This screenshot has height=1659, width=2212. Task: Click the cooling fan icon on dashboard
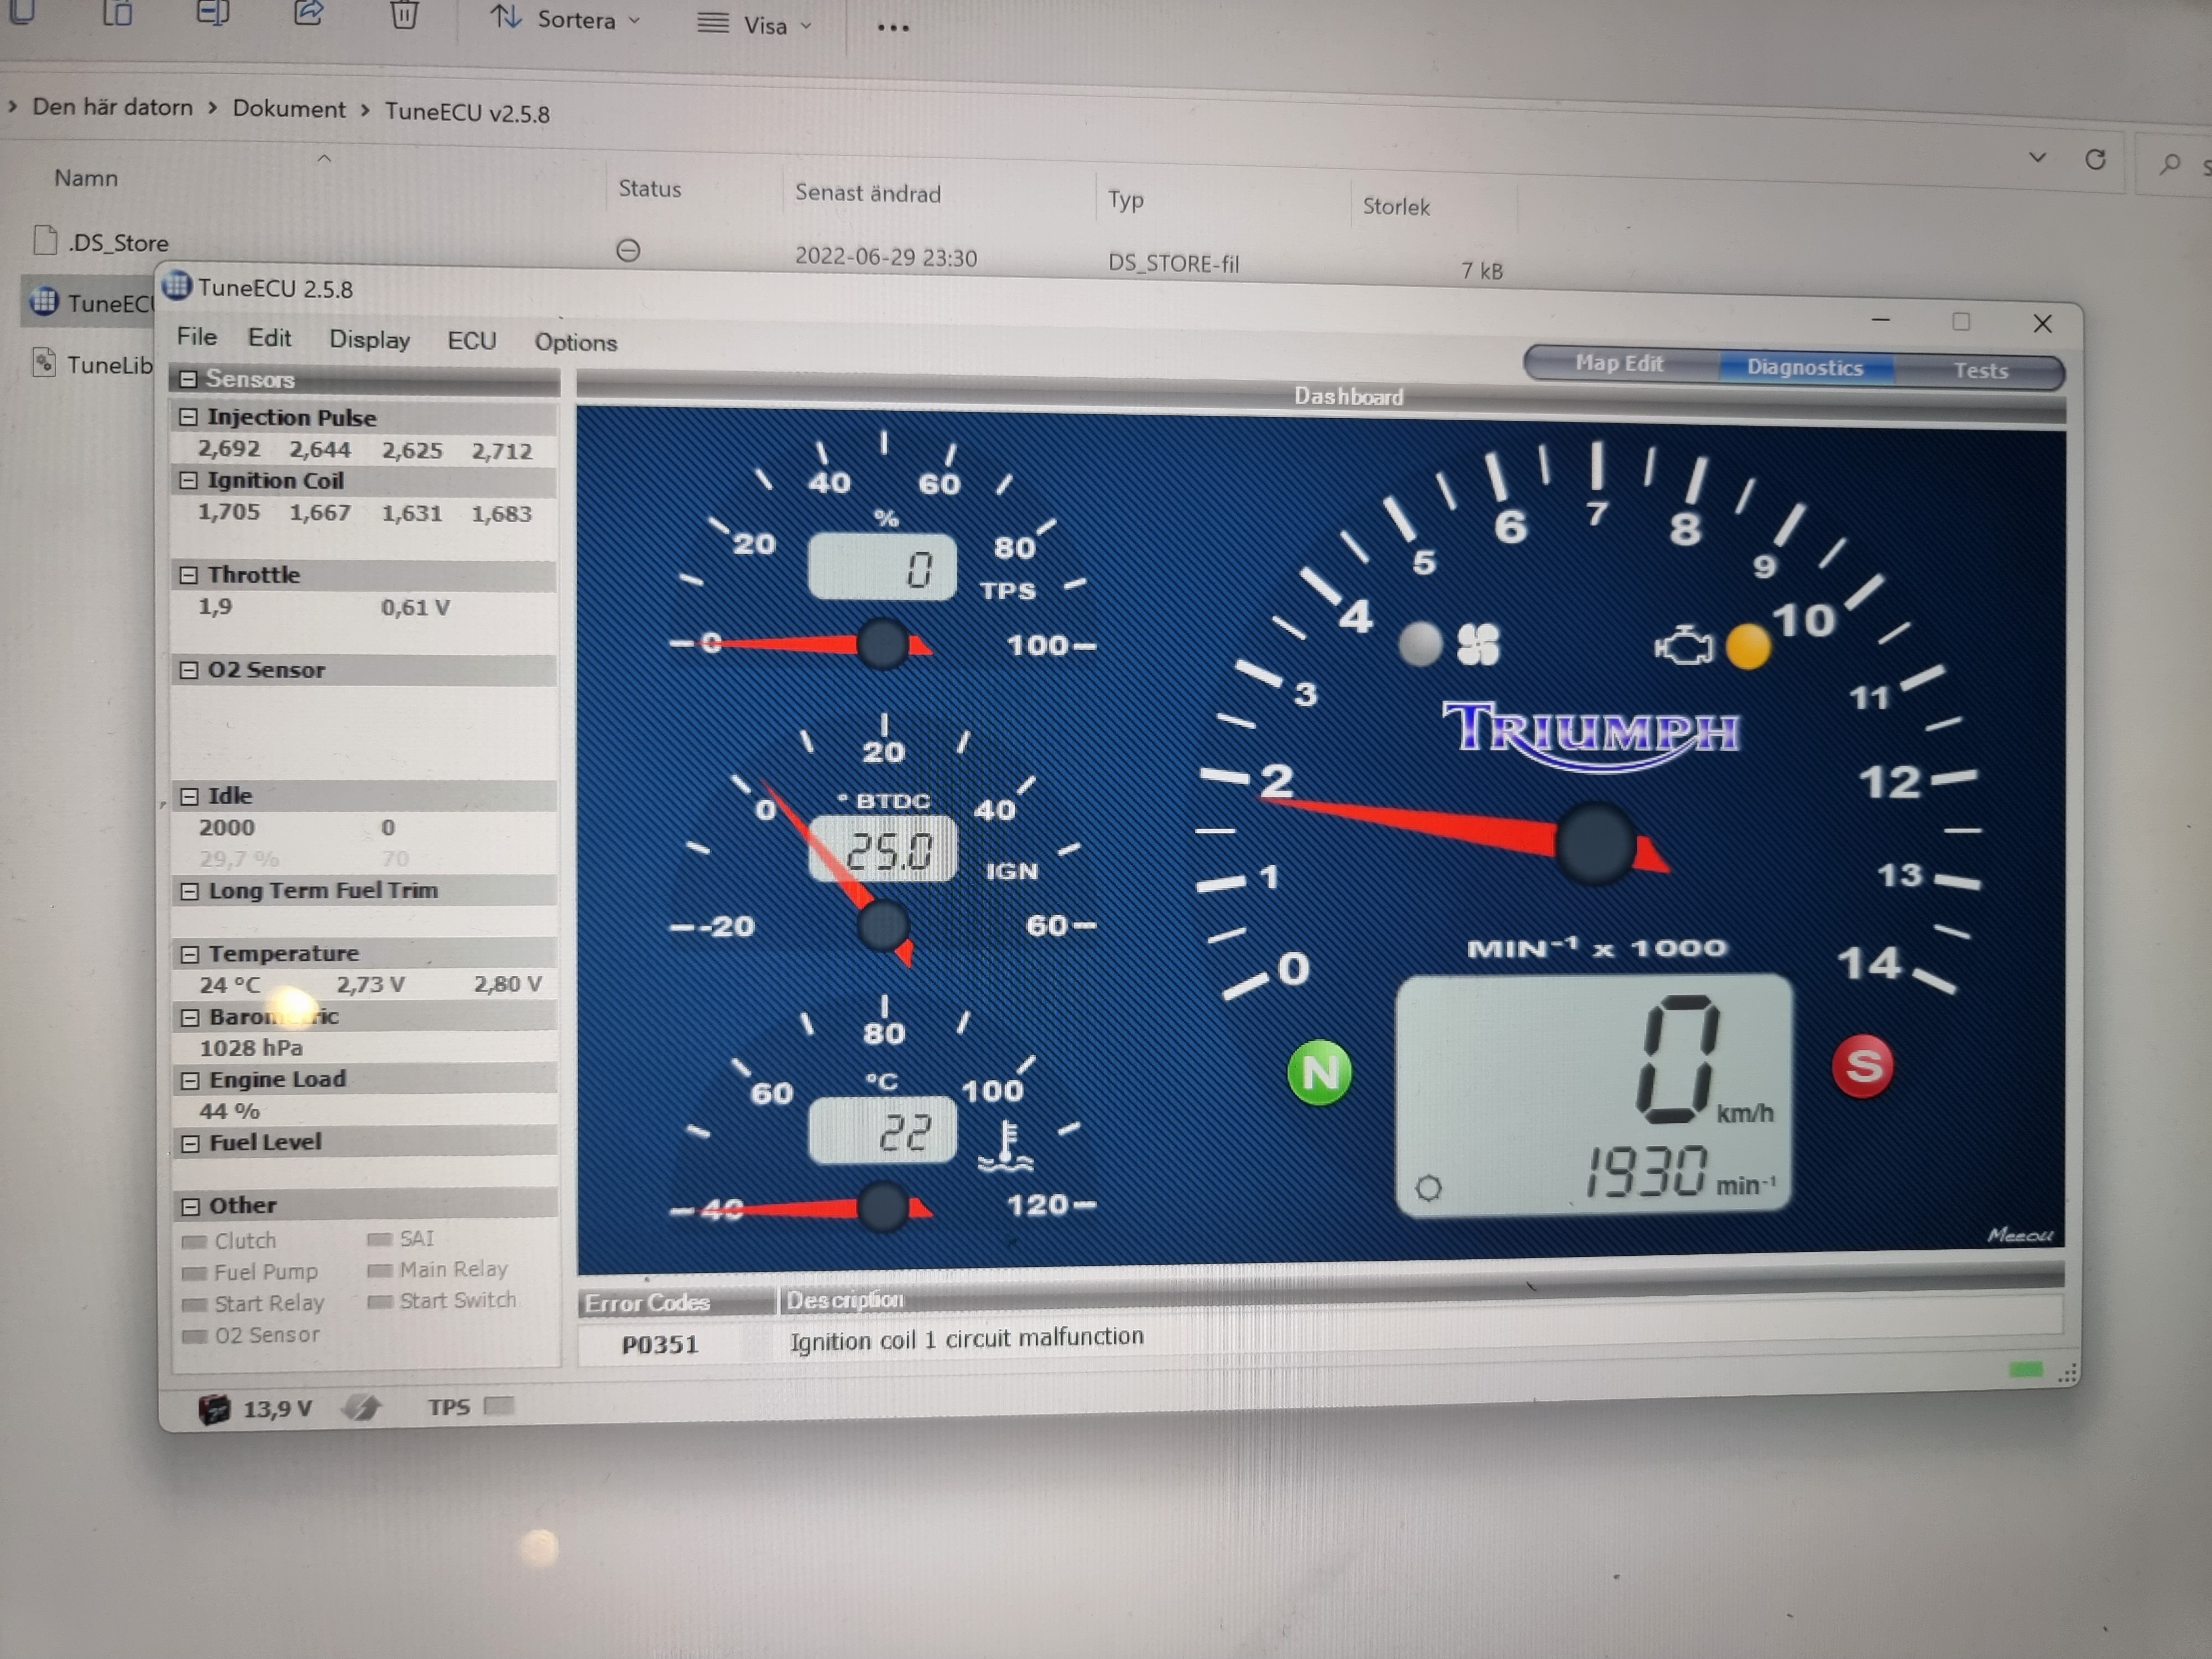click(1478, 644)
